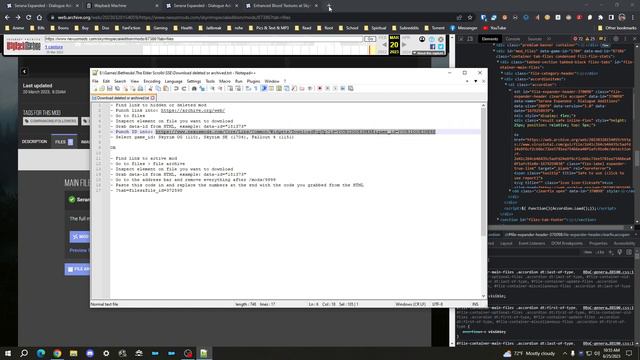The width and height of the screenshot is (640, 360).
Task: Click the archive.org/web link in Notepad++ text
Action: [193, 111]
